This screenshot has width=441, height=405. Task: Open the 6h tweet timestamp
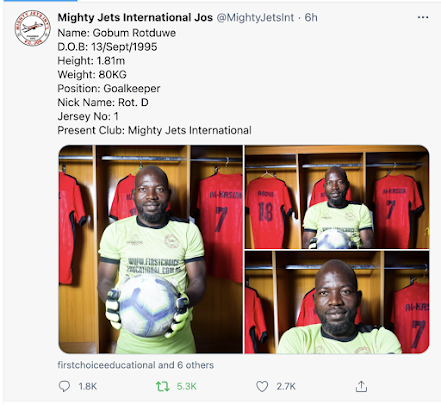pyautogui.click(x=311, y=17)
